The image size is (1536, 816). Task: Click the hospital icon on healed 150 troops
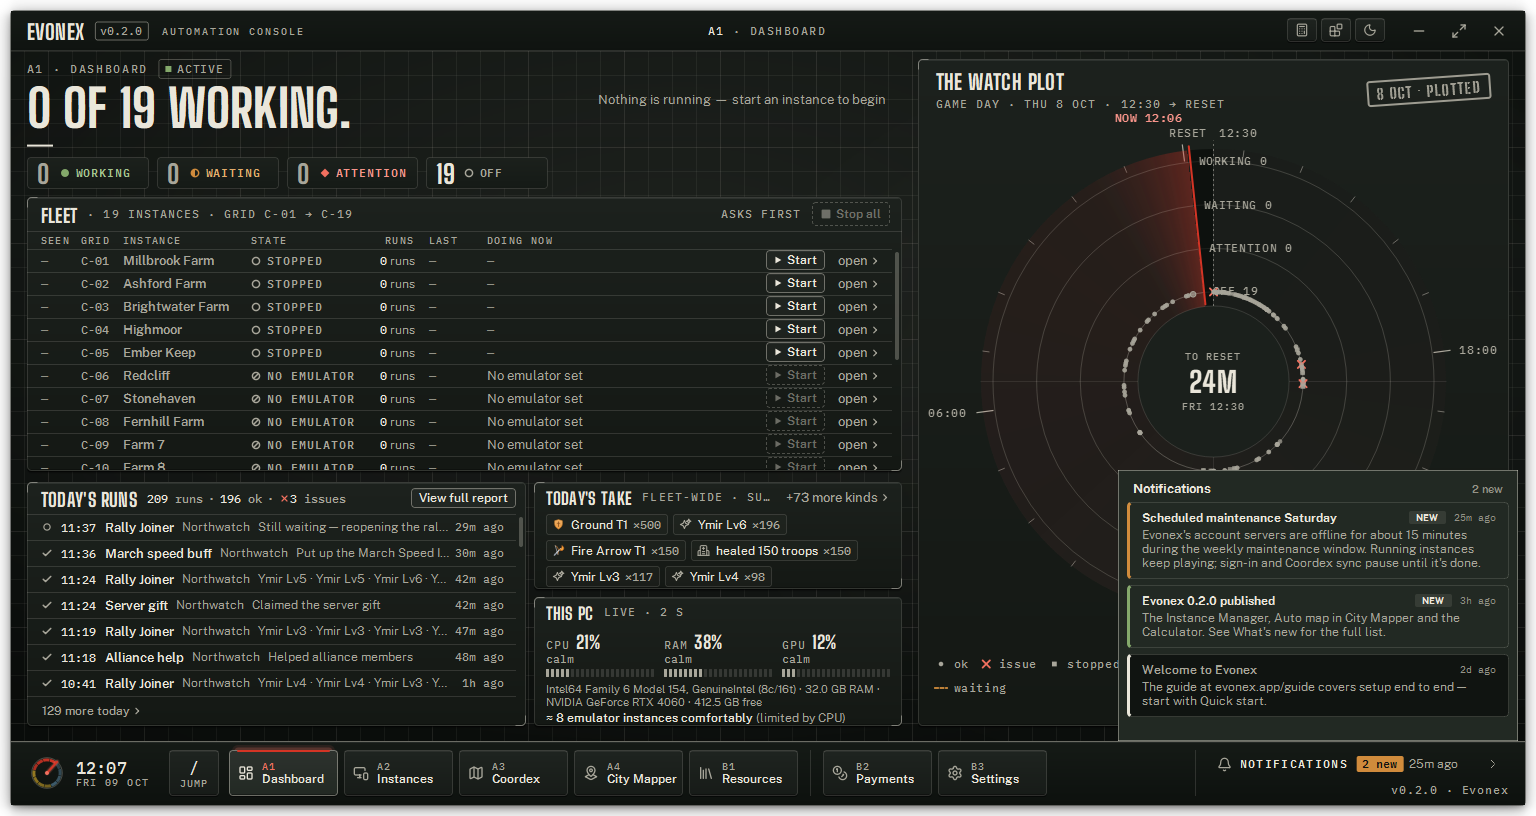pos(703,551)
